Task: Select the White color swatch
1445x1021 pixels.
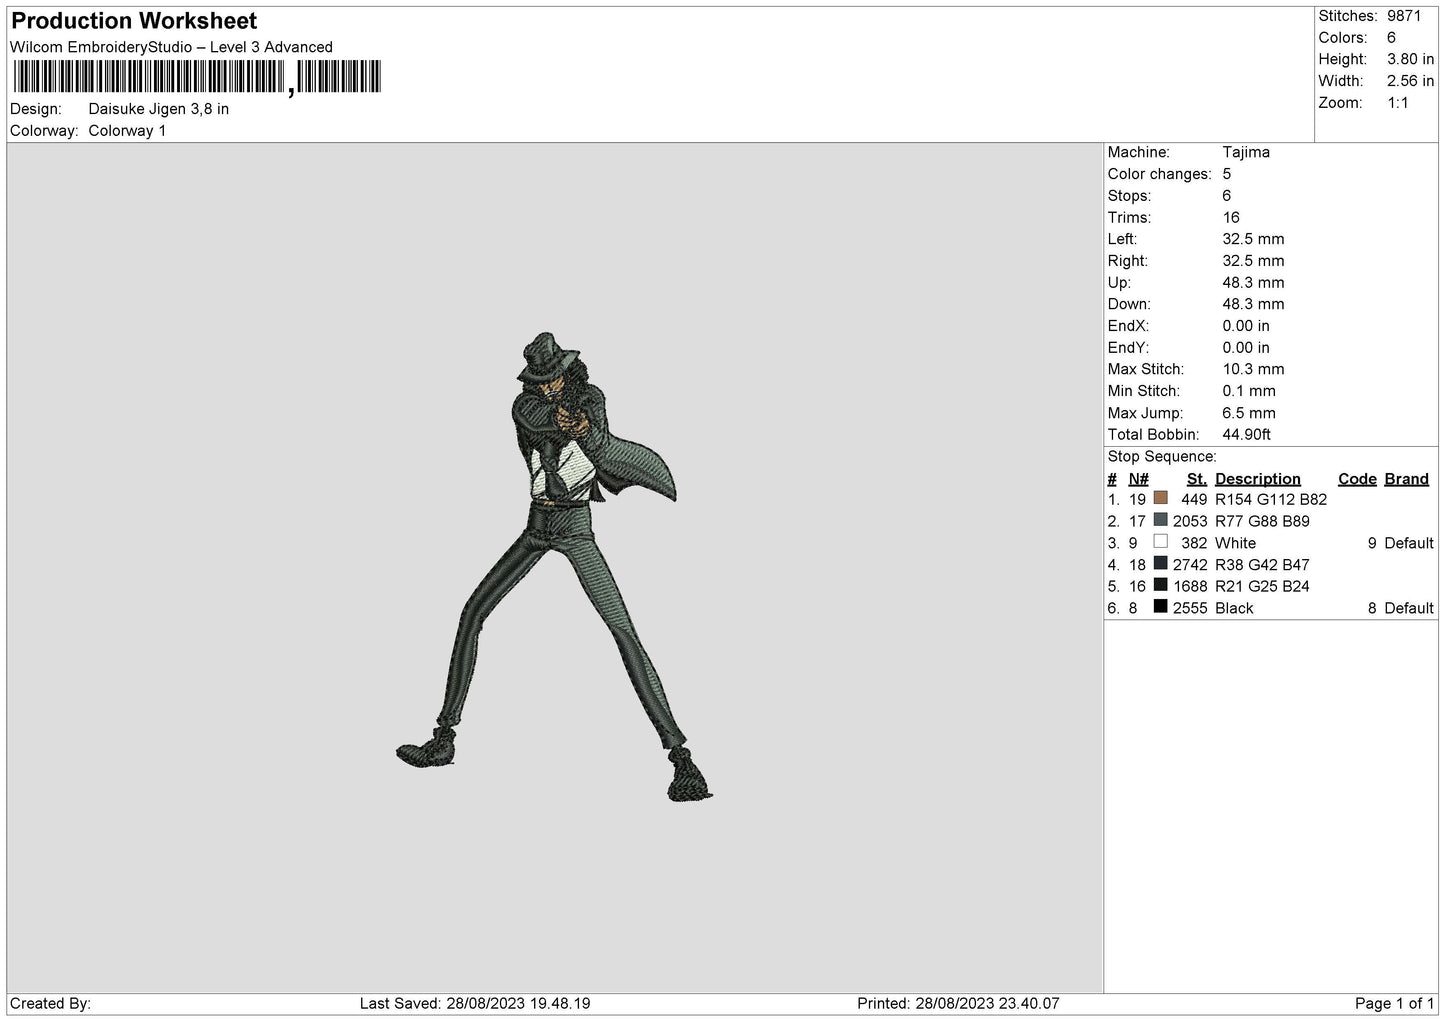Action: 1160,542
